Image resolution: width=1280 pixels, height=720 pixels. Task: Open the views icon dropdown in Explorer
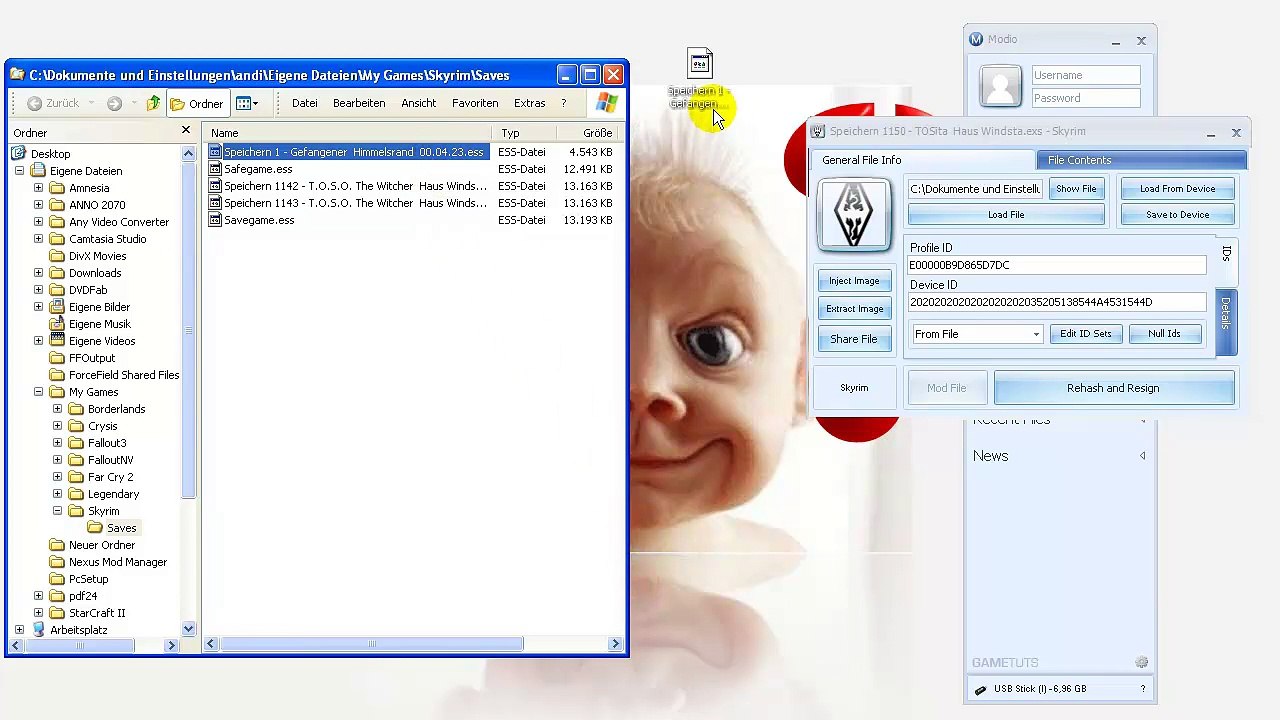point(247,103)
